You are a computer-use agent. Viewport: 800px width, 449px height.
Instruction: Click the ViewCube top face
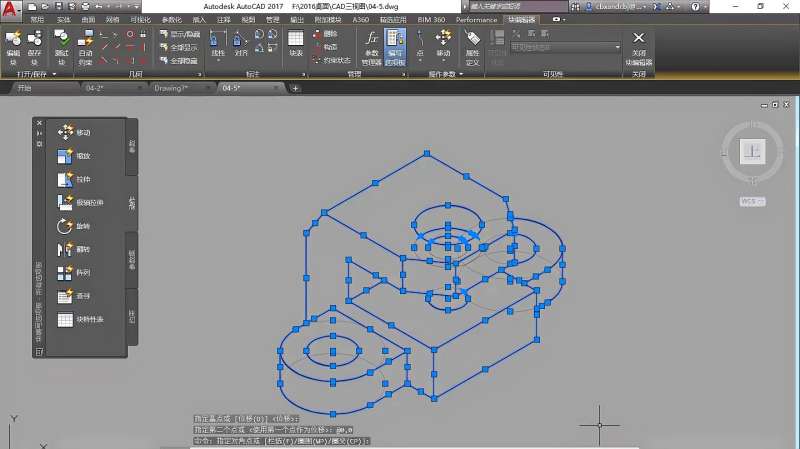[x=752, y=152]
